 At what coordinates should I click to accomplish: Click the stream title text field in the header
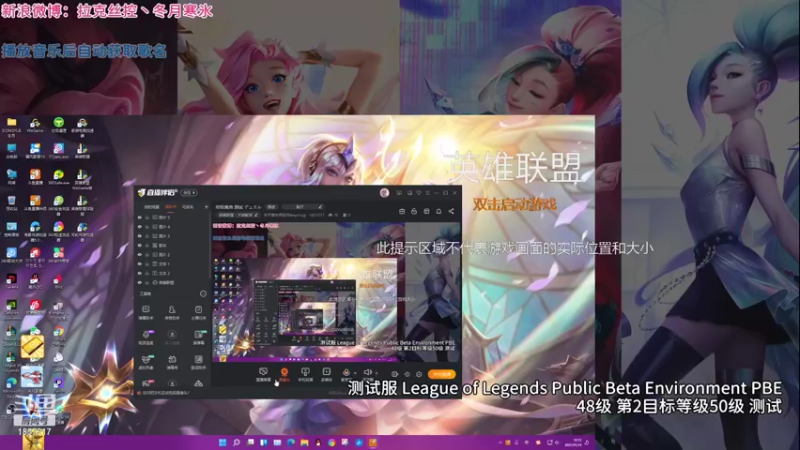coord(239,207)
